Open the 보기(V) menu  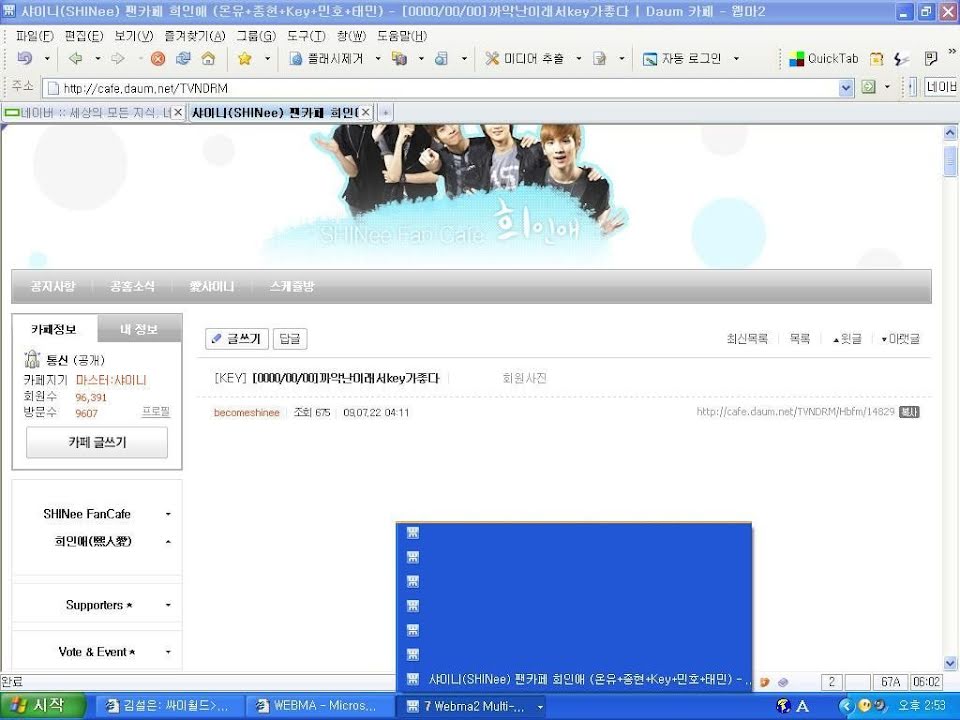click(x=133, y=36)
